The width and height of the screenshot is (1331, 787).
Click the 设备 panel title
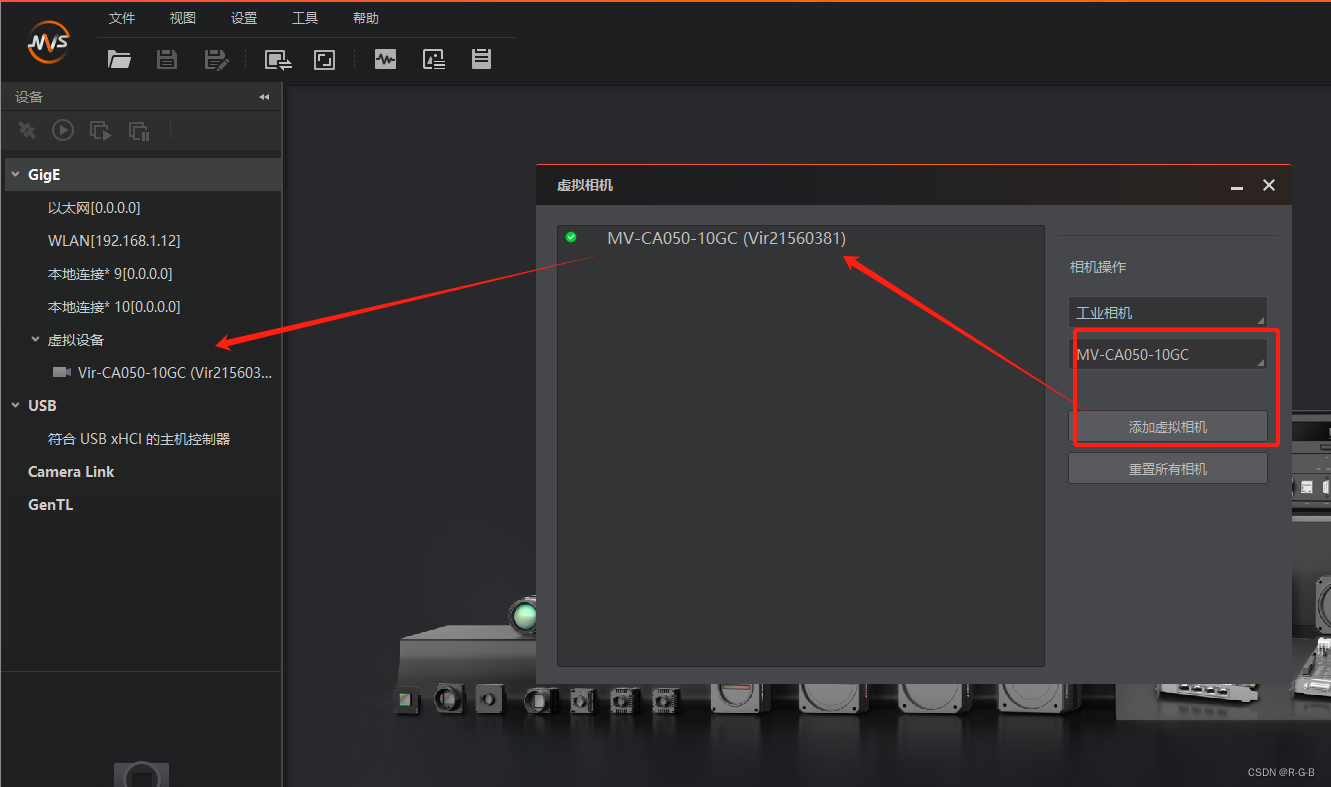coord(29,97)
